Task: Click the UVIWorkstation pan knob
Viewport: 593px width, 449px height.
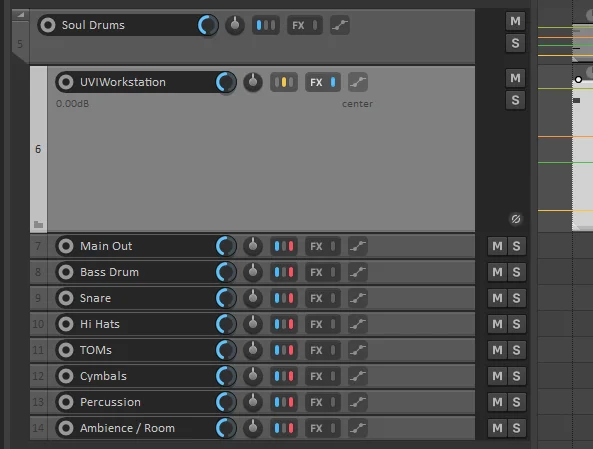Action: click(253, 82)
